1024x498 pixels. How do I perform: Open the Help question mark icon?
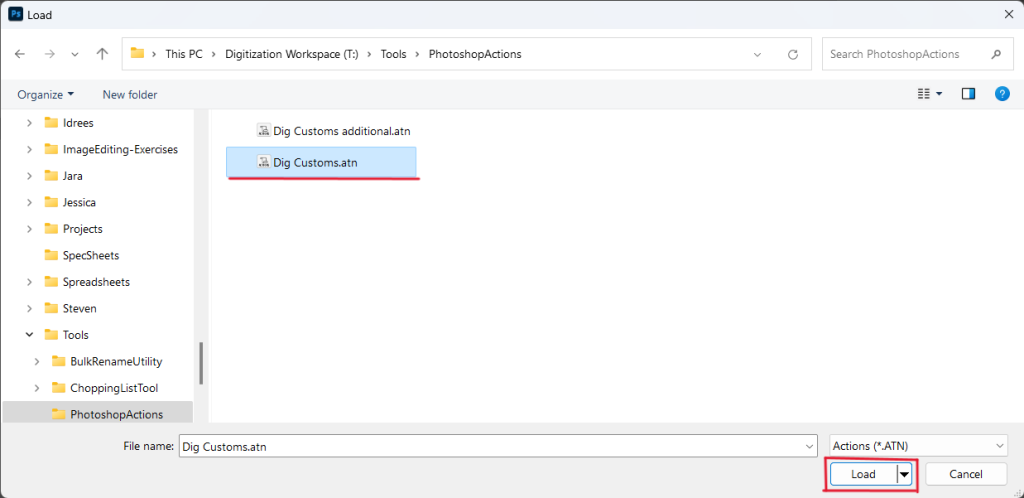[x=1001, y=94]
